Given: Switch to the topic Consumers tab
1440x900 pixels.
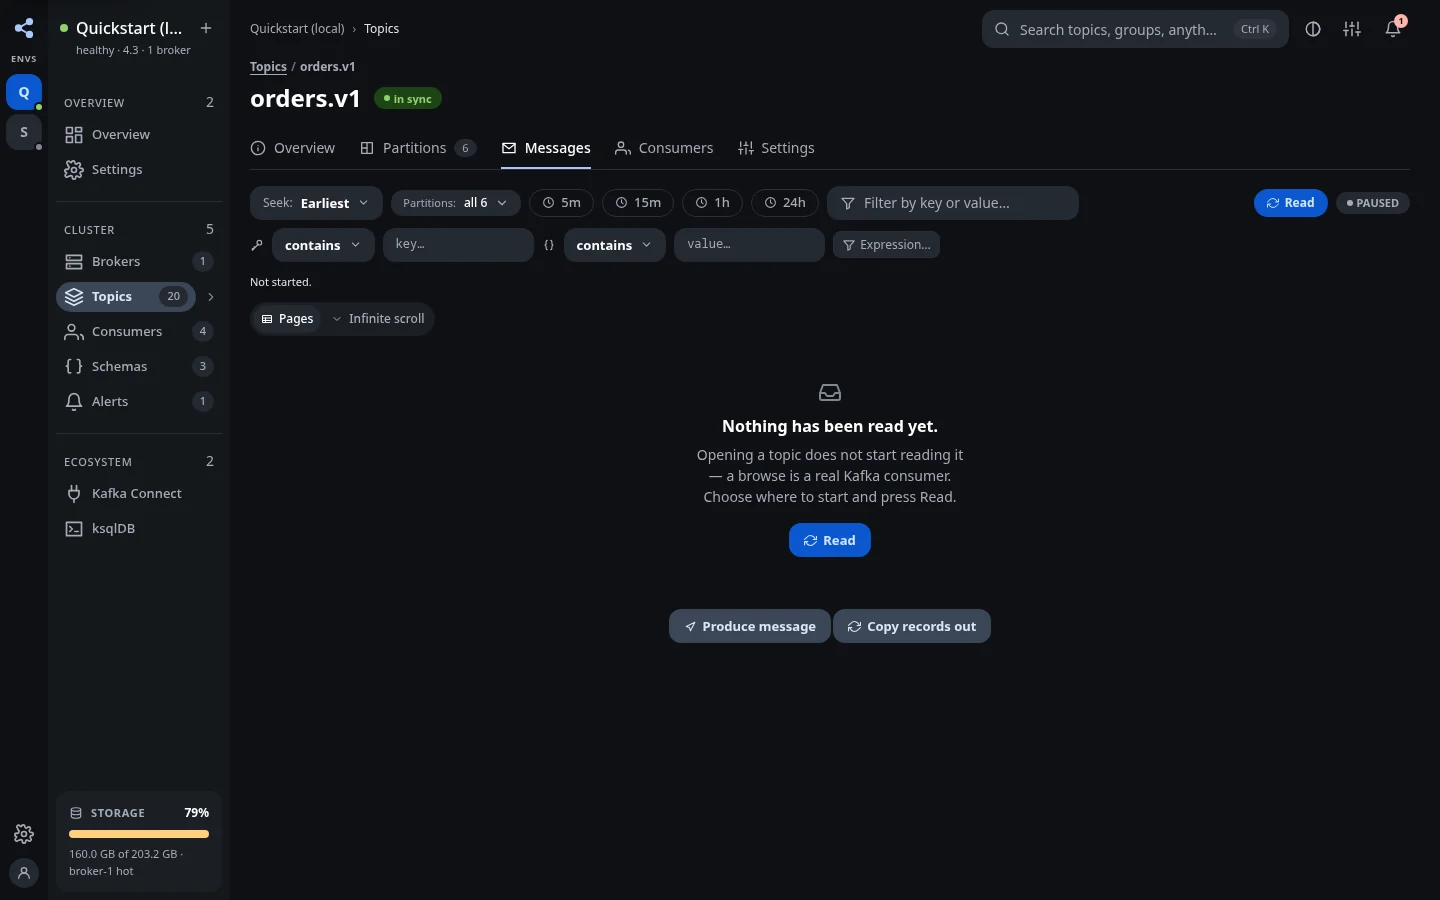Looking at the screenshot, I should (x=664, y=148).
